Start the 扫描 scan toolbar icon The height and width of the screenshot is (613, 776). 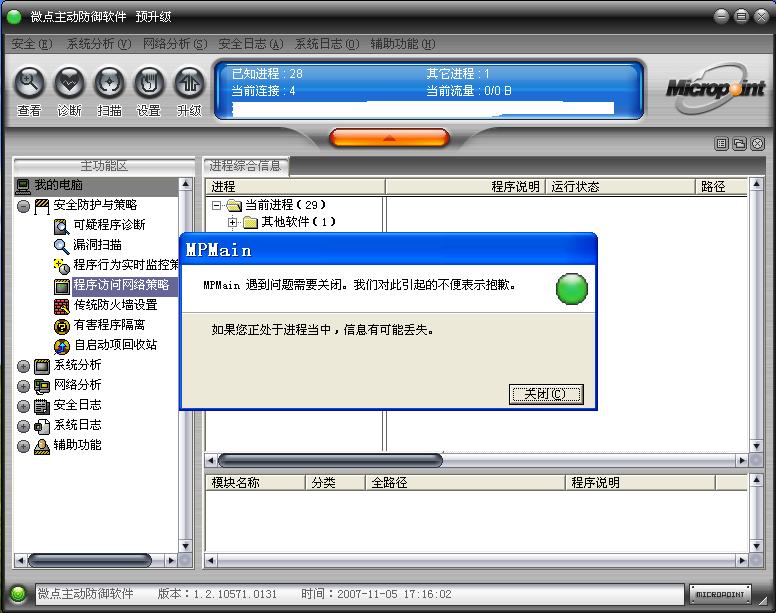(x=109, y=82)
